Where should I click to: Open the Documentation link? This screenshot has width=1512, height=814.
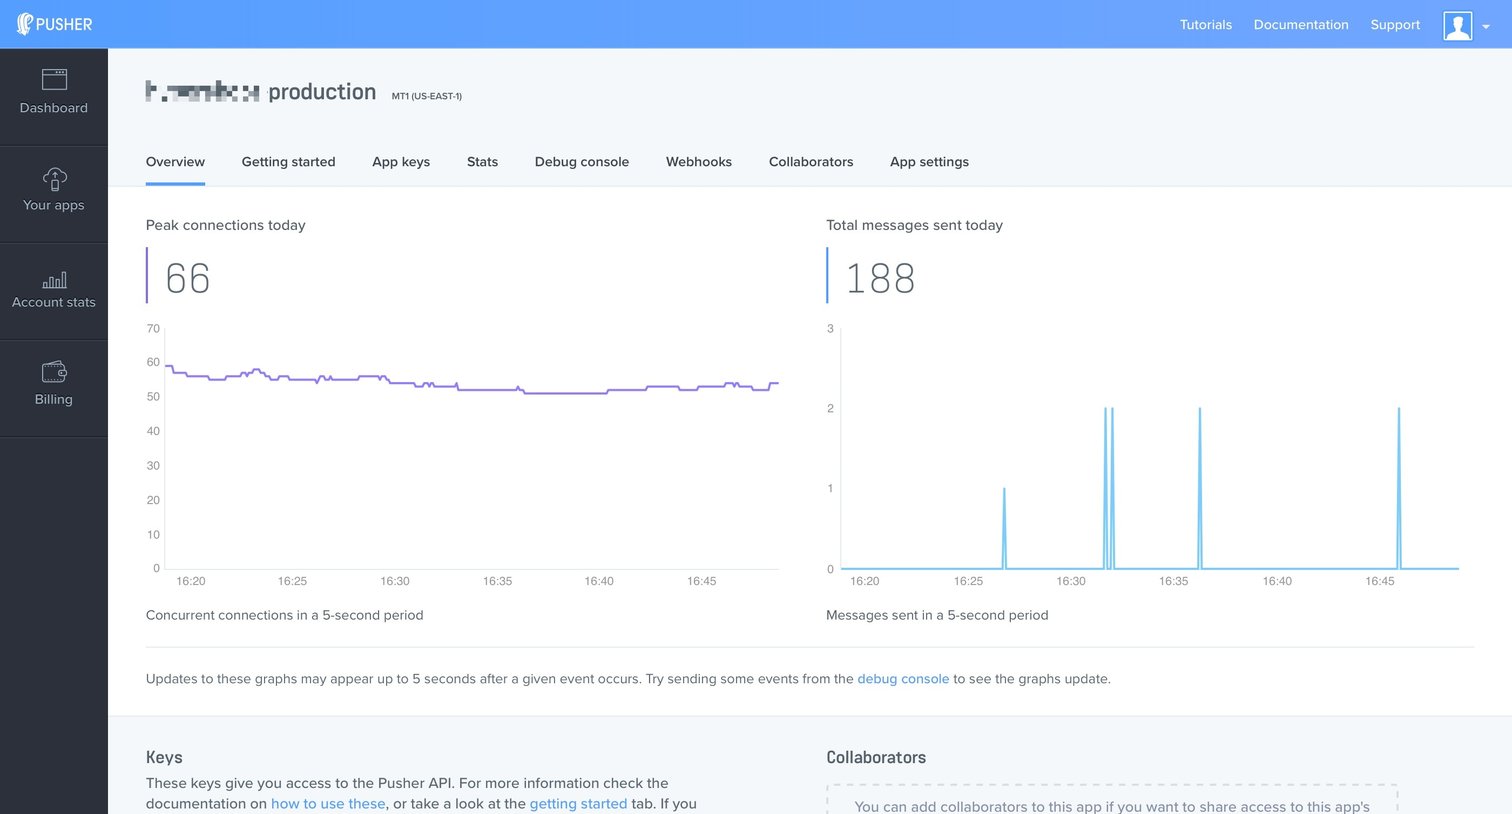pos(1301,25)
